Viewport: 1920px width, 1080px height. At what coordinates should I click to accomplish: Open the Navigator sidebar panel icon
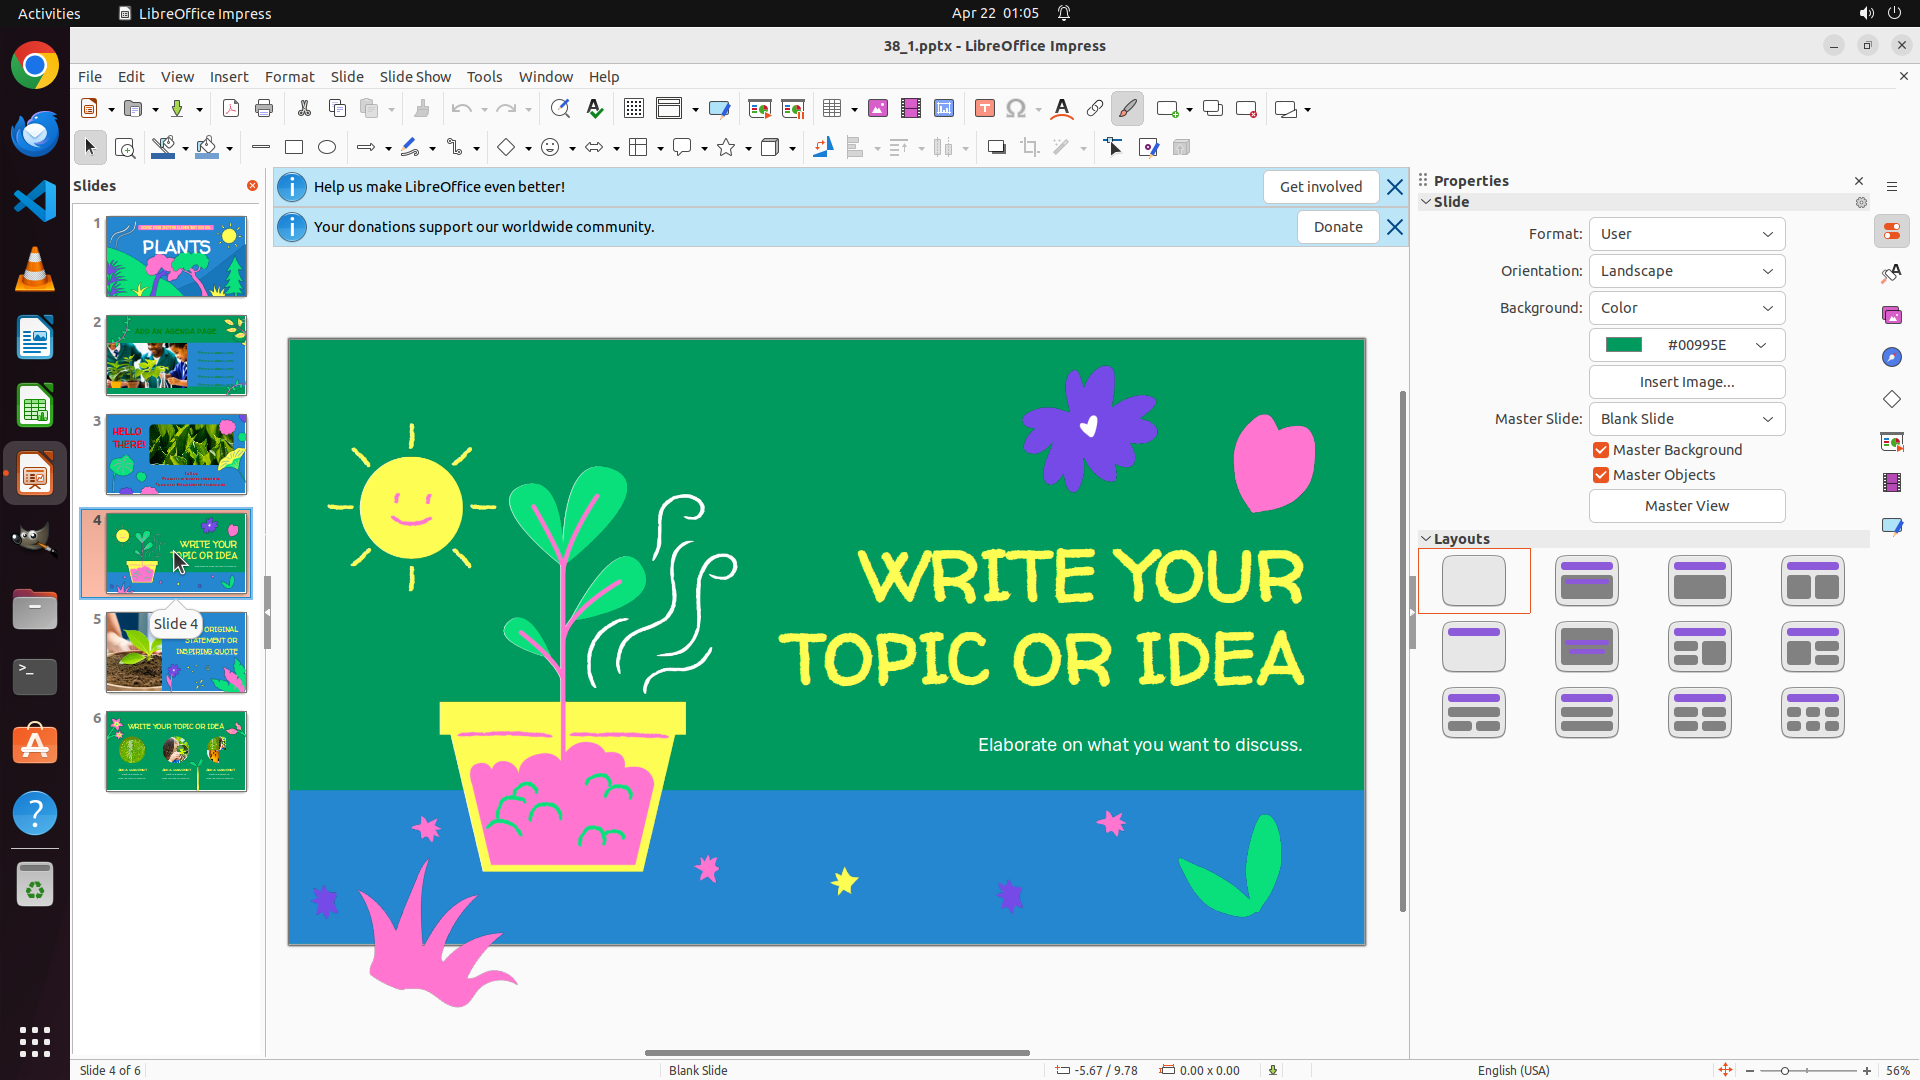tap(1891, 357)
